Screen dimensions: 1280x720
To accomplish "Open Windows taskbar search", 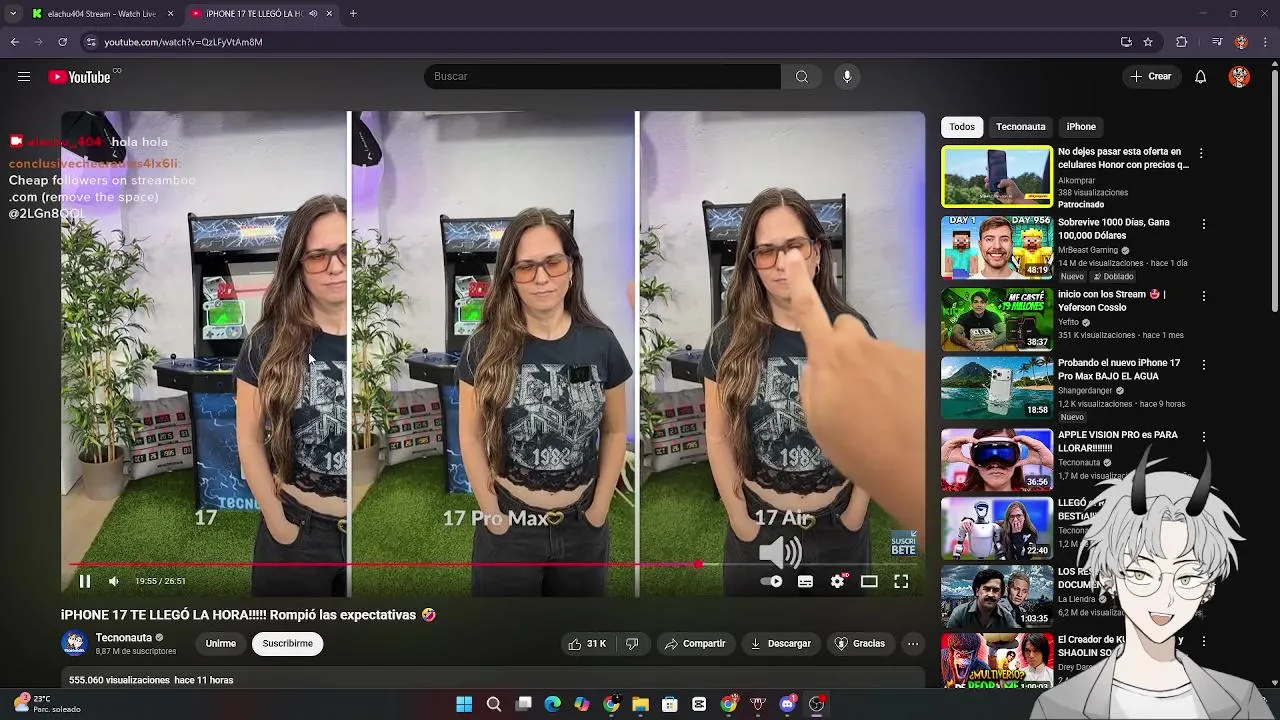I will point(494,704).
